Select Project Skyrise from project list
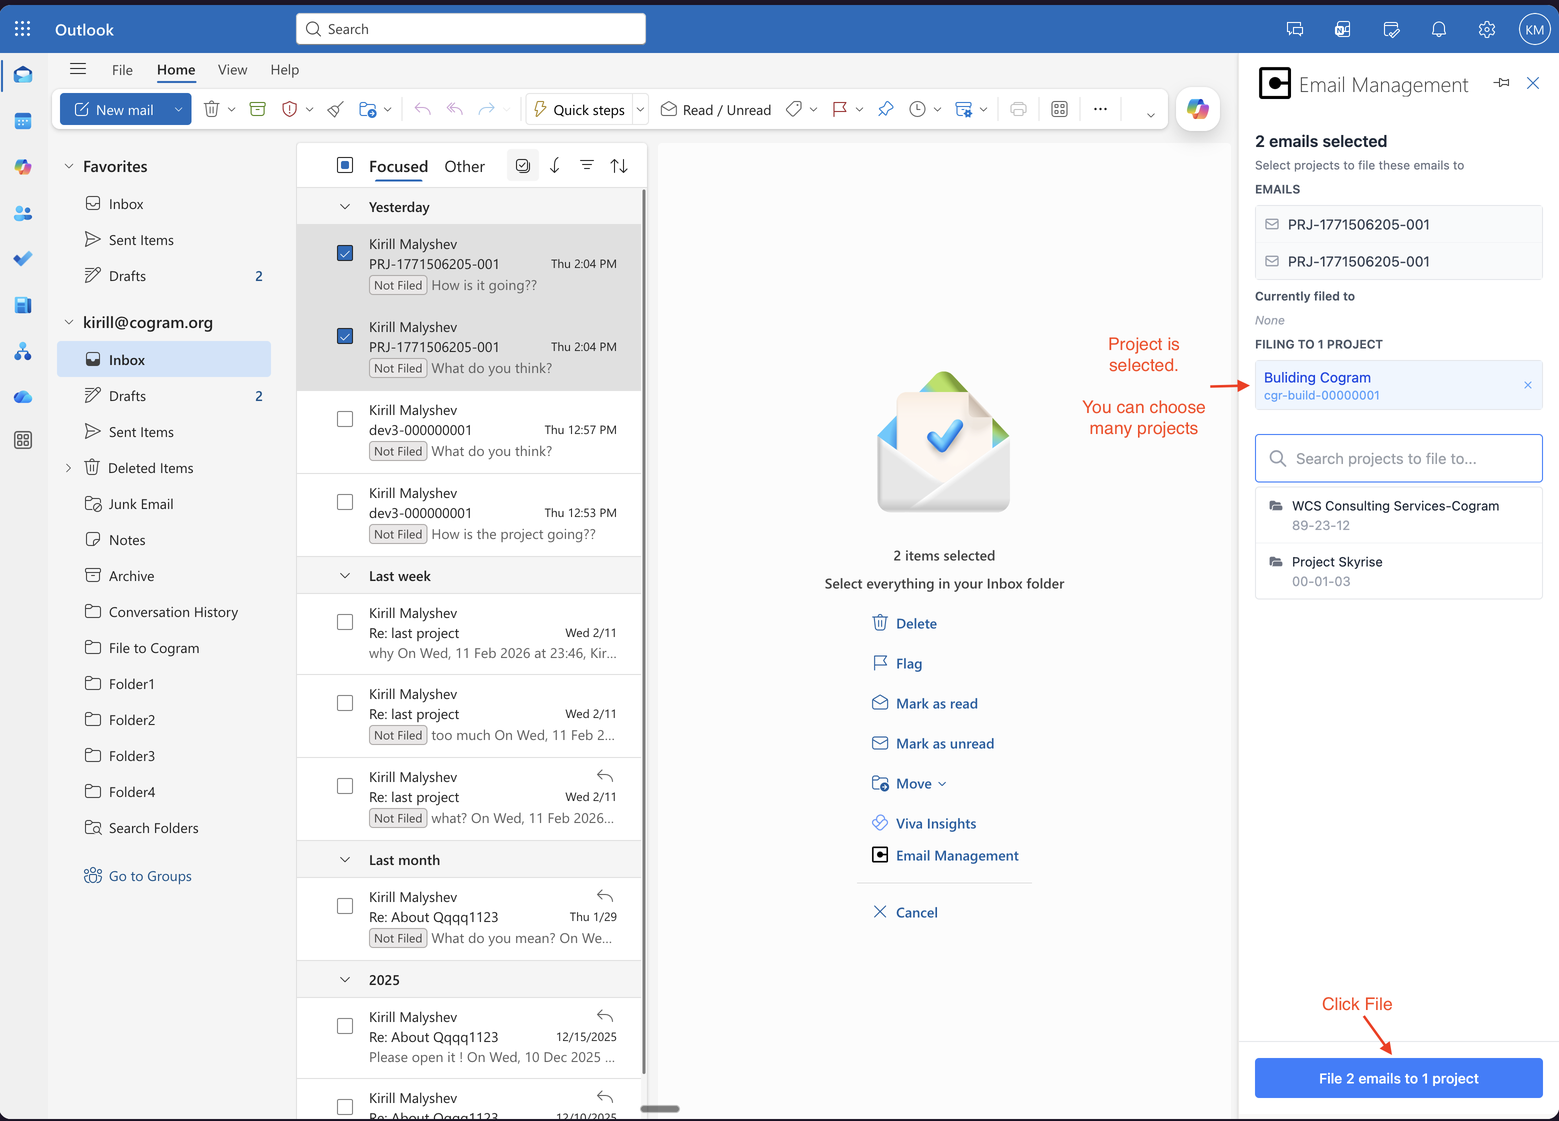Viewport: 1559px width, 1121px height. pos(1398,571)
